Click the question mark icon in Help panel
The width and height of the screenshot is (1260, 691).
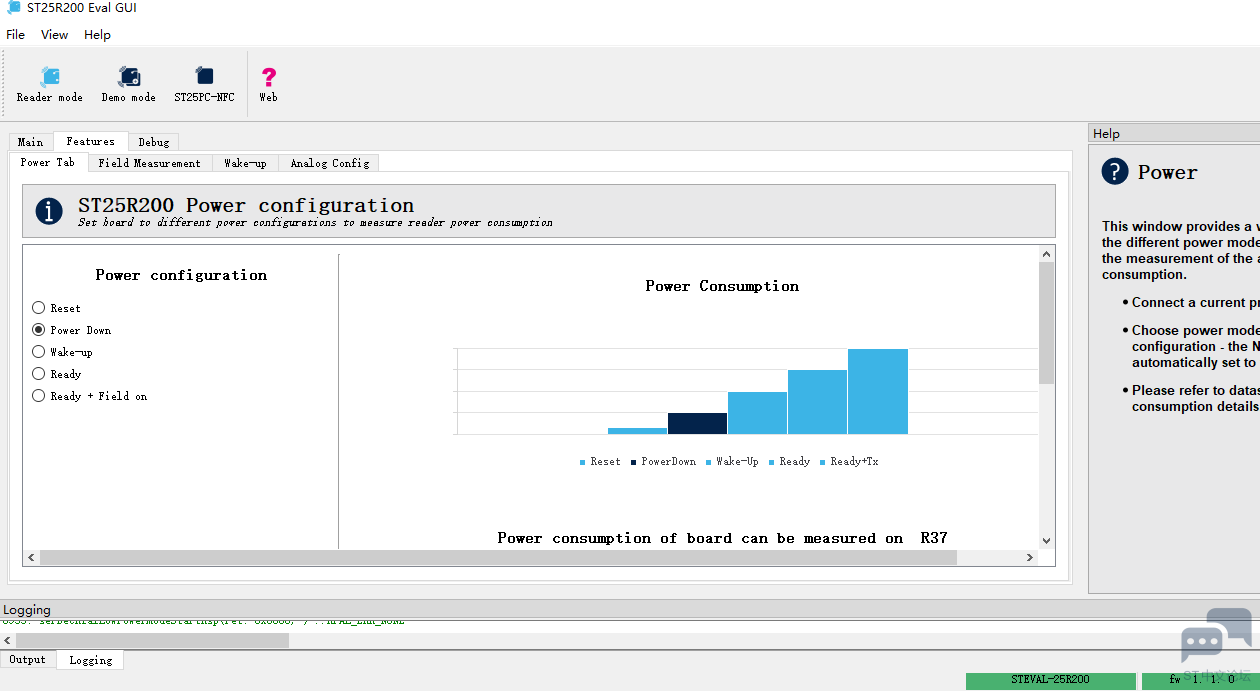[x=1115, y=172]
